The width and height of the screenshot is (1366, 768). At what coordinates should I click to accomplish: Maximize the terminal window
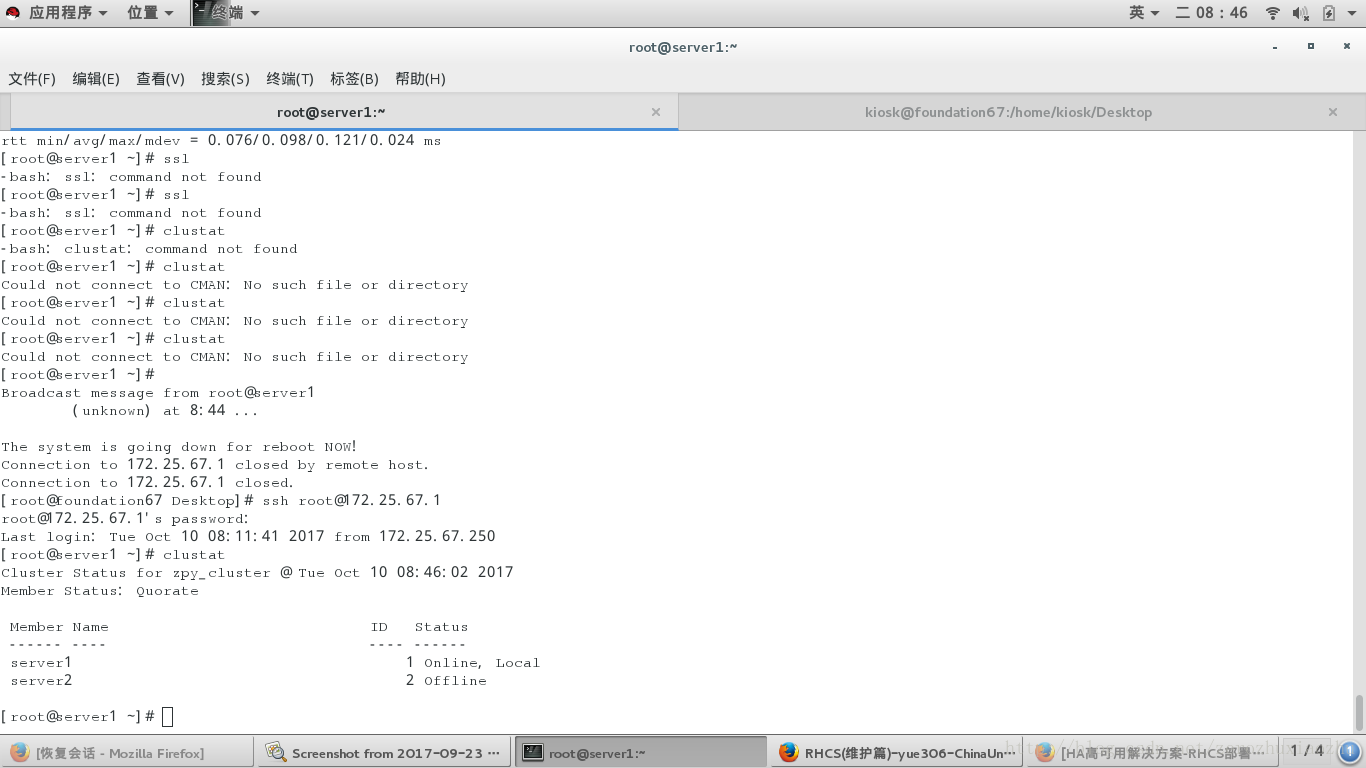coord(1311,46)
